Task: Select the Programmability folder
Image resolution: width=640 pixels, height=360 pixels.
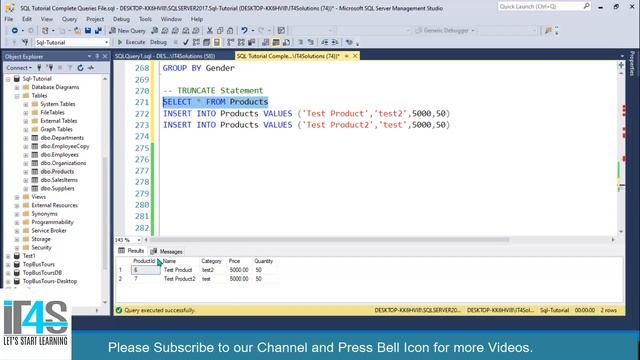Action: [x=52, y=222]
